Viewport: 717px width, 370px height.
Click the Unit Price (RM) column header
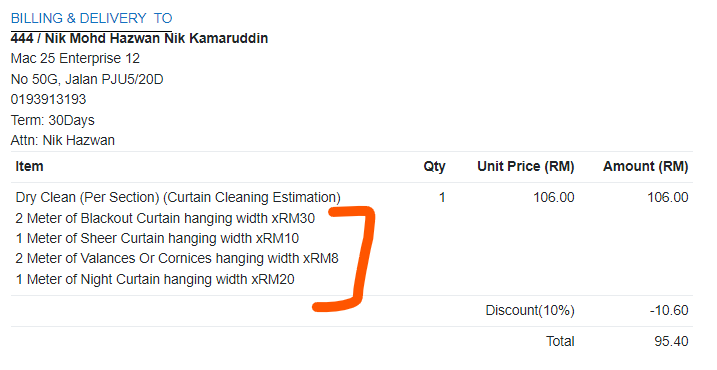(x=526, y=166)
